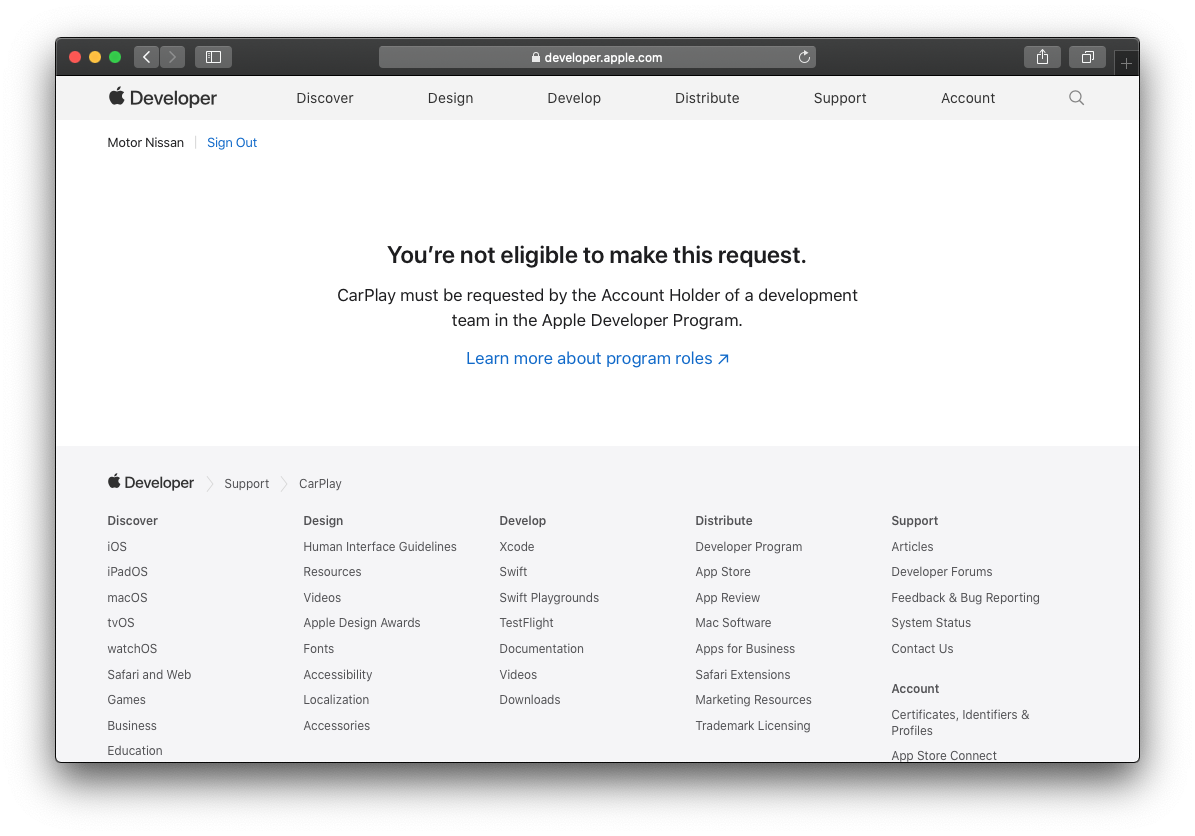Screen dimensions: 1195x836
Task: Open the Documentation footer link
Action: click(x=541, y=649)
